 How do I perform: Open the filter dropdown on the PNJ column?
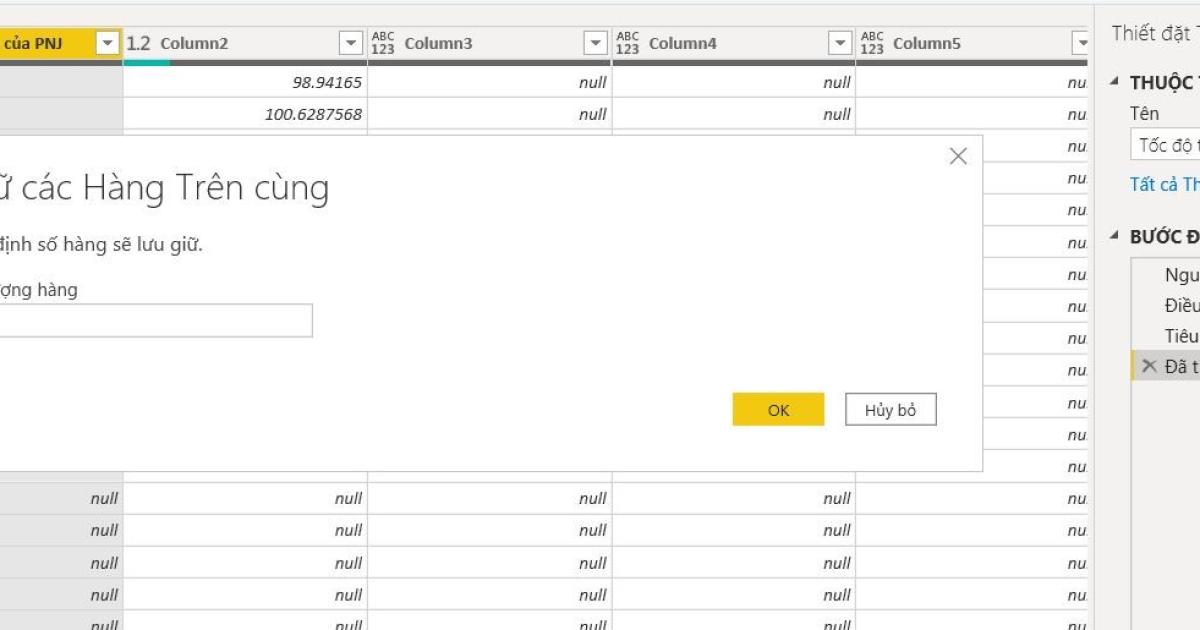pos(107,44)
